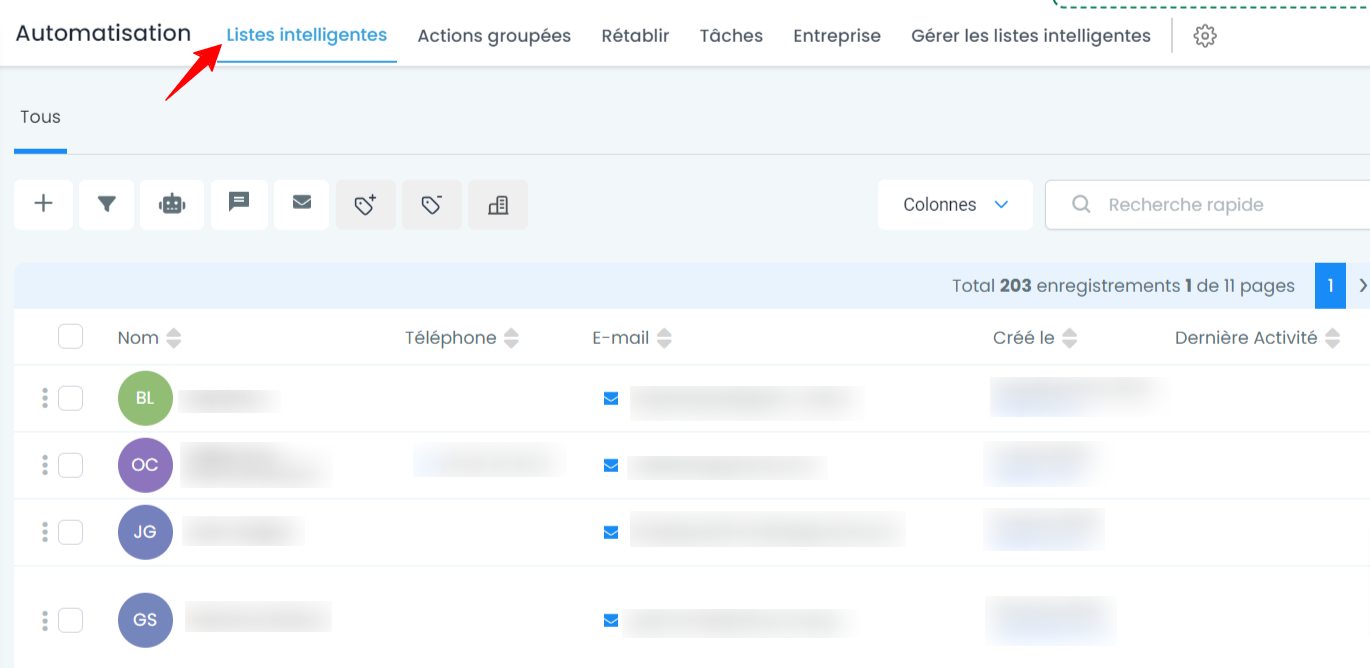The image size is (1370, 668).
Task: Open the Actions groupées tab
Action: pyautogui.click(x=494, y=36)
